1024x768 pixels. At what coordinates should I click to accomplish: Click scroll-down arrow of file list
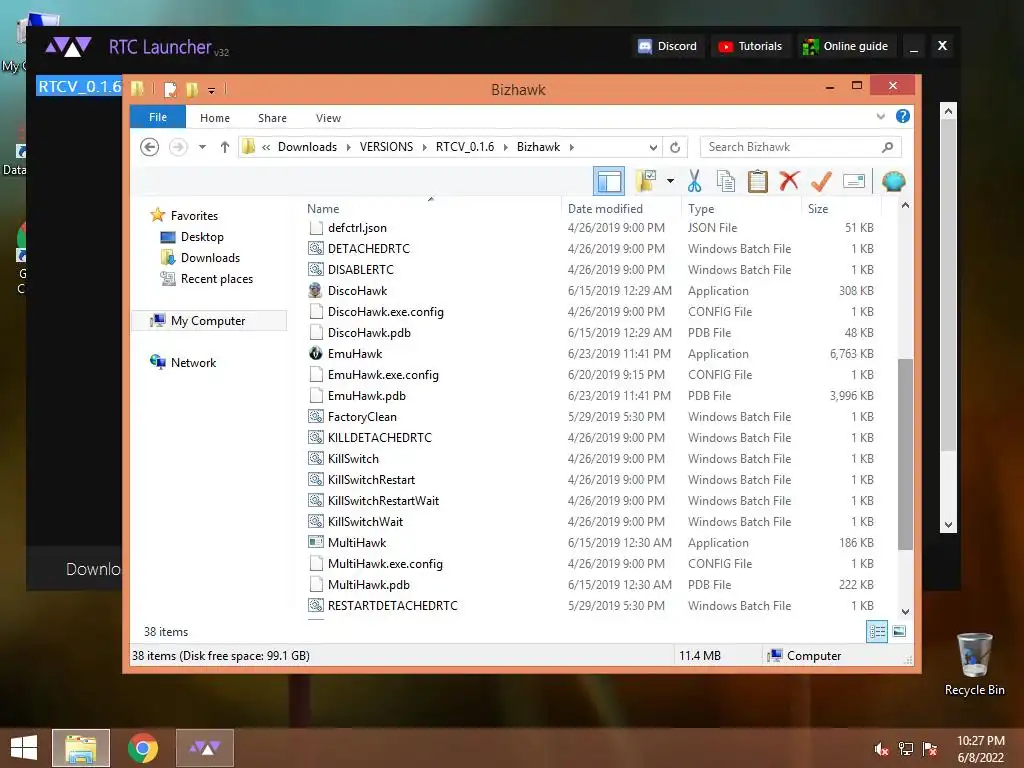[905, 611]
